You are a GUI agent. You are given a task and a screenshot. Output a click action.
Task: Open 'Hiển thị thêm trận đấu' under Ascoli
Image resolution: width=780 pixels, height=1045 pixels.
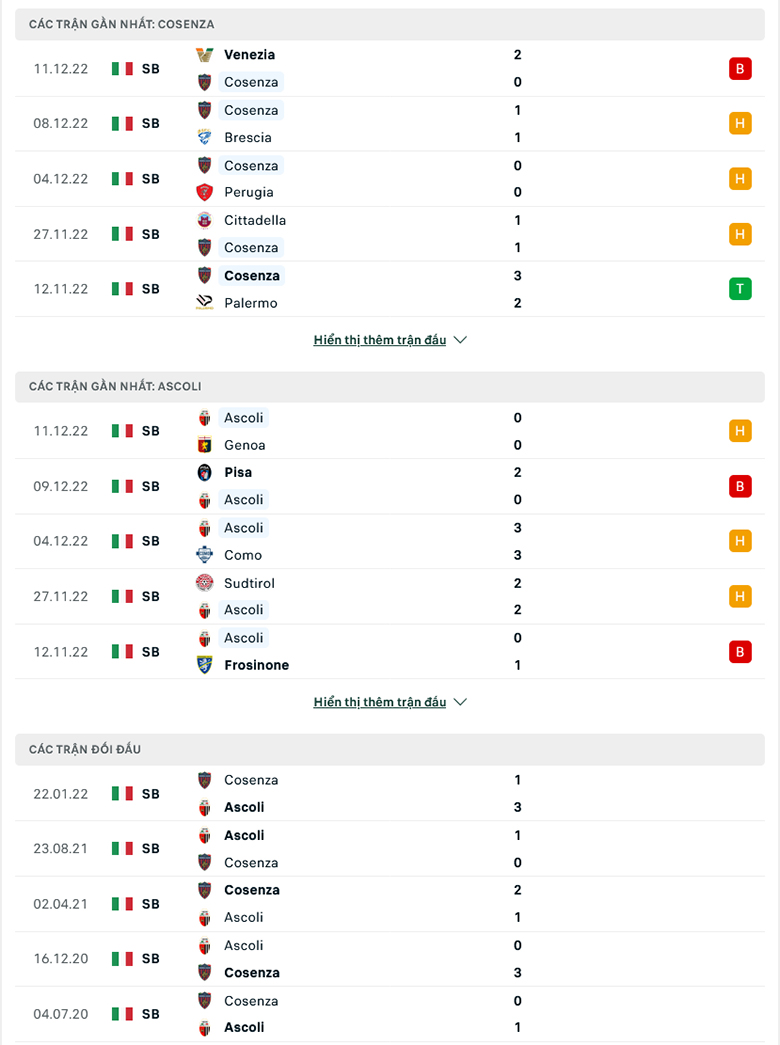(380, 702)
